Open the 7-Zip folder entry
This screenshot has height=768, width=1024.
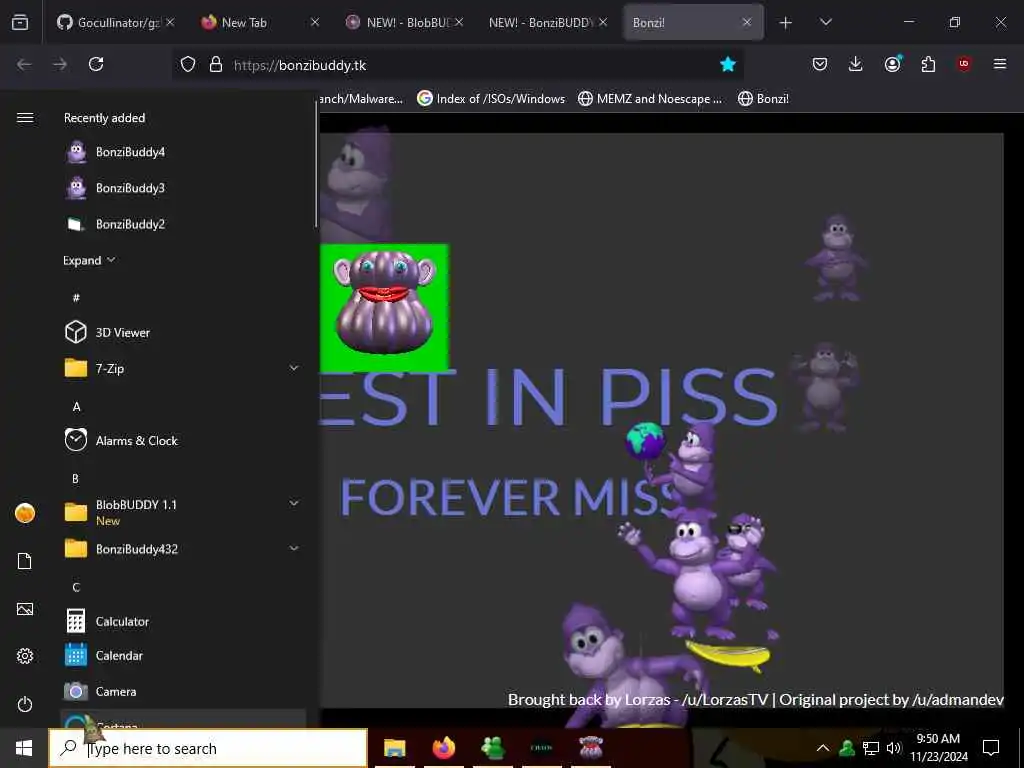point(183,368)
